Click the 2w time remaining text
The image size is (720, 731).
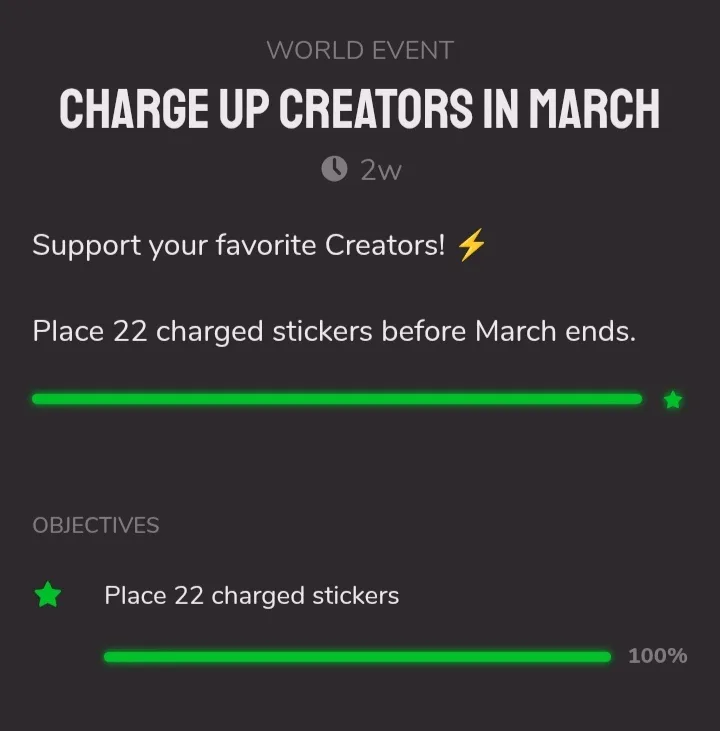[380, 171]
